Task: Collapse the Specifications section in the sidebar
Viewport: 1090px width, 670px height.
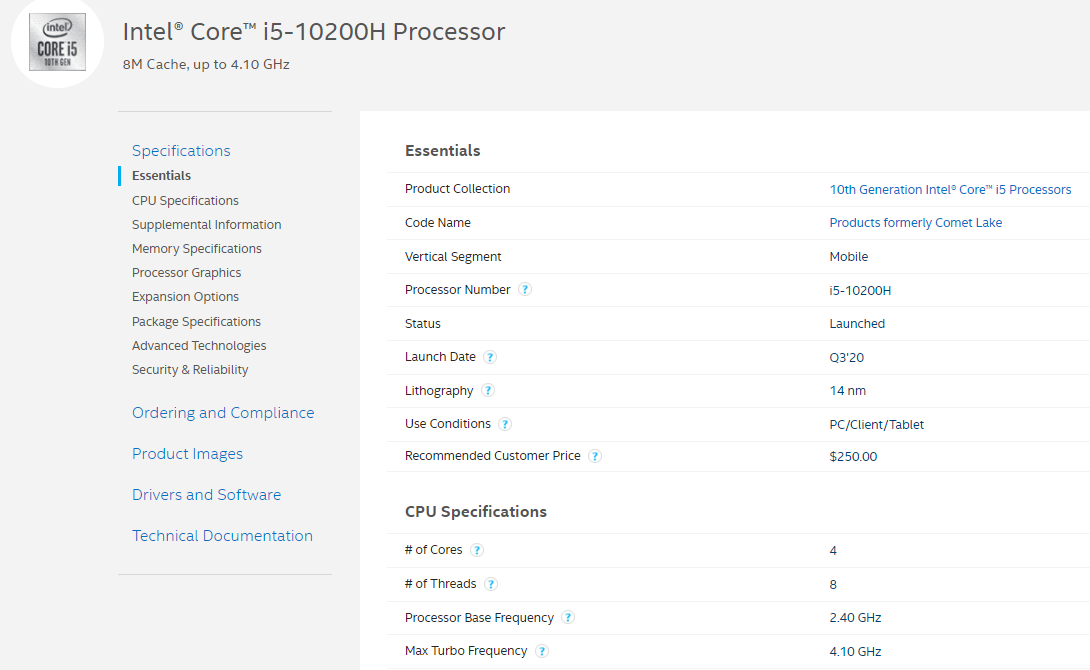Action: [181, 150]
